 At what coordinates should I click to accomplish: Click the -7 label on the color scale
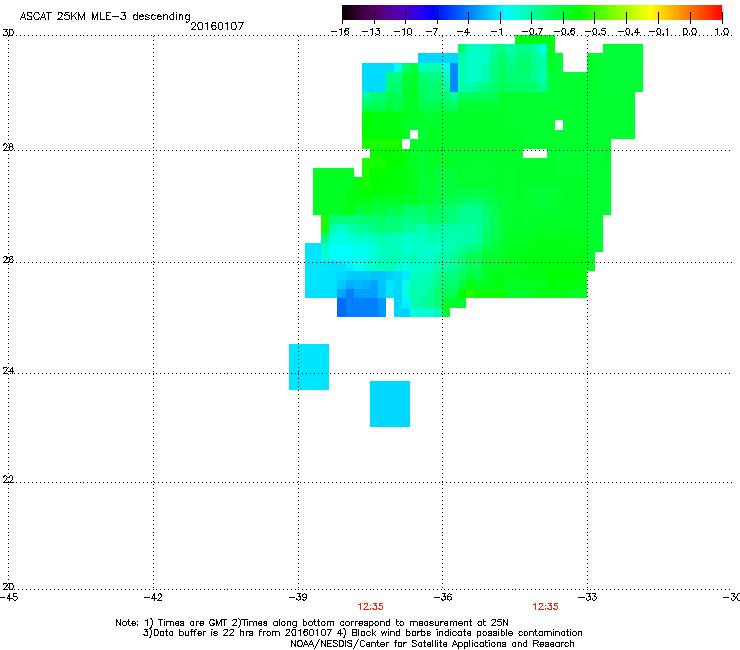pyautogui.click(x=433, y=32)
